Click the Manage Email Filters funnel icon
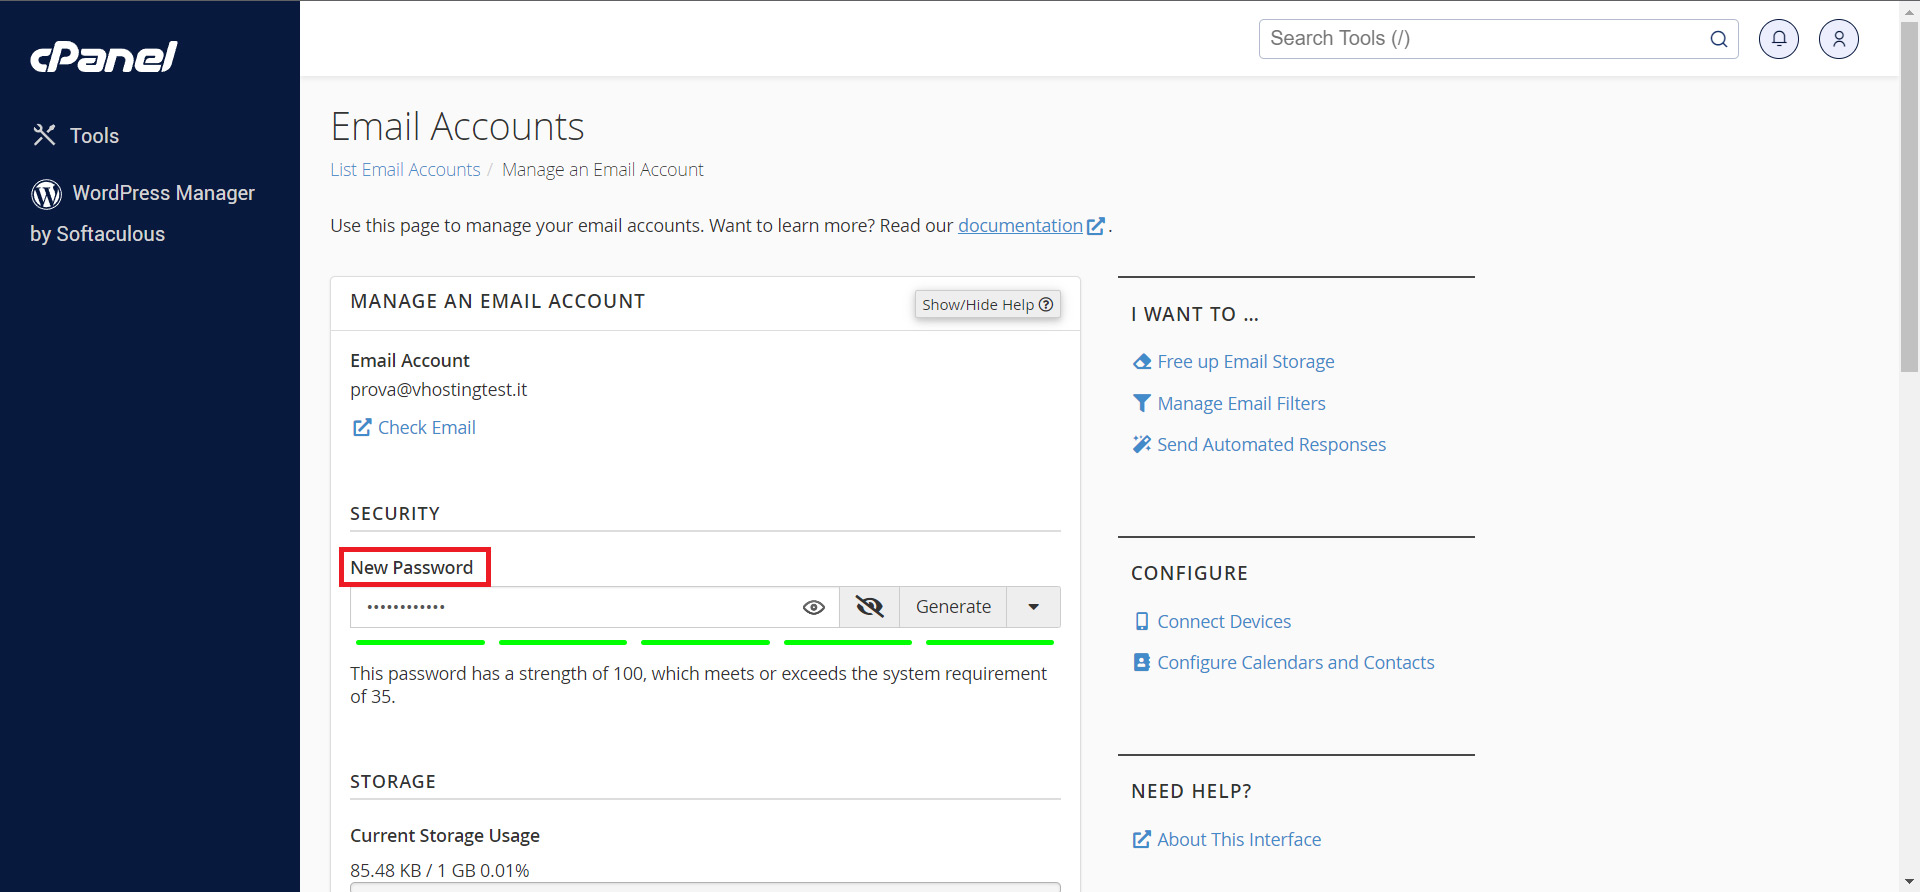Viewport: 1920px width, 892px height. [x=1141, y=403]
